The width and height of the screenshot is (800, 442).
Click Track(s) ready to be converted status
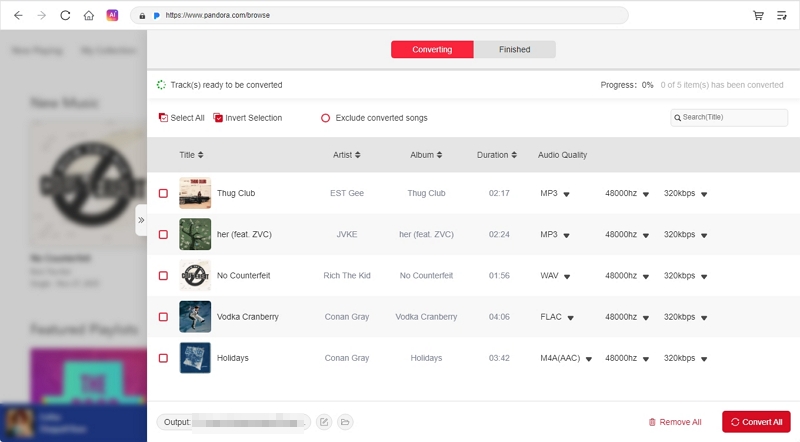pyautogui.click(x=226, y=85)
